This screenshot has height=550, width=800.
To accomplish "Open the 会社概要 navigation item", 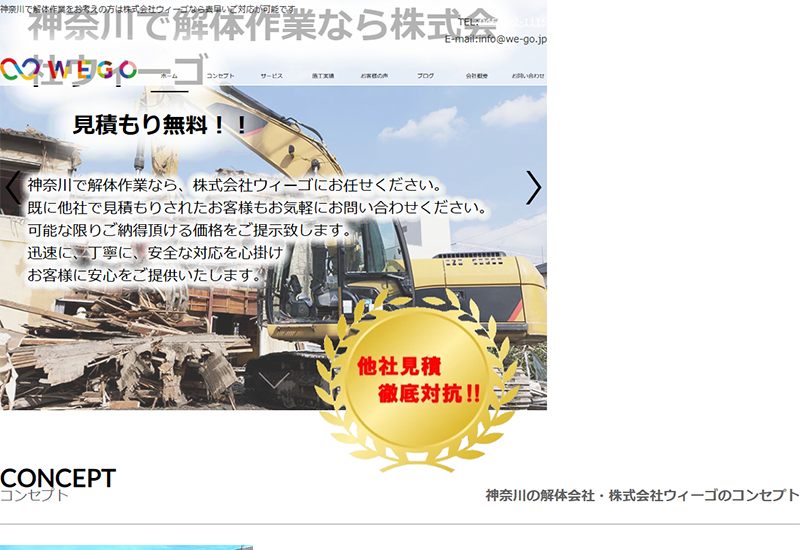I will 477,76.
